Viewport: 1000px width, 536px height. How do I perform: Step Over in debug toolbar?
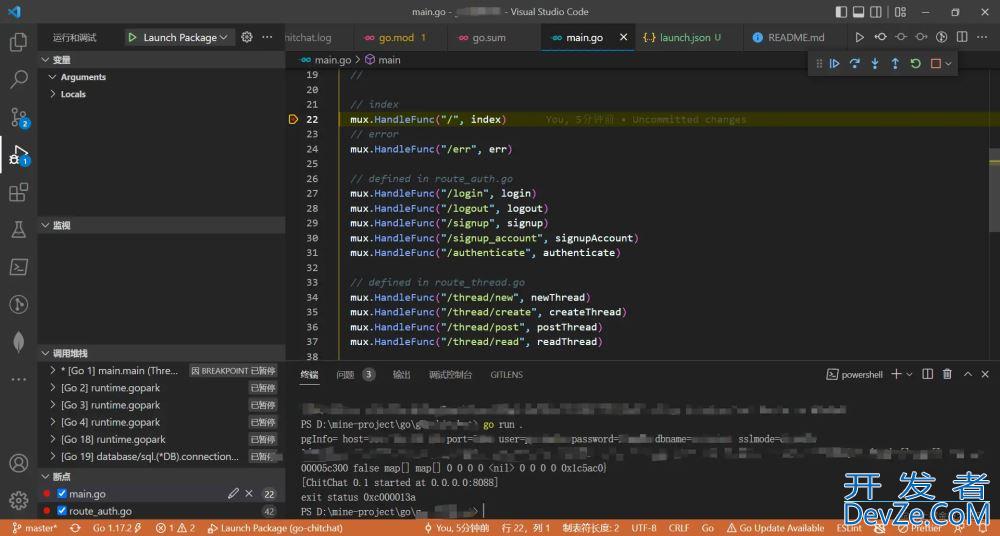[x=855, y=63]
